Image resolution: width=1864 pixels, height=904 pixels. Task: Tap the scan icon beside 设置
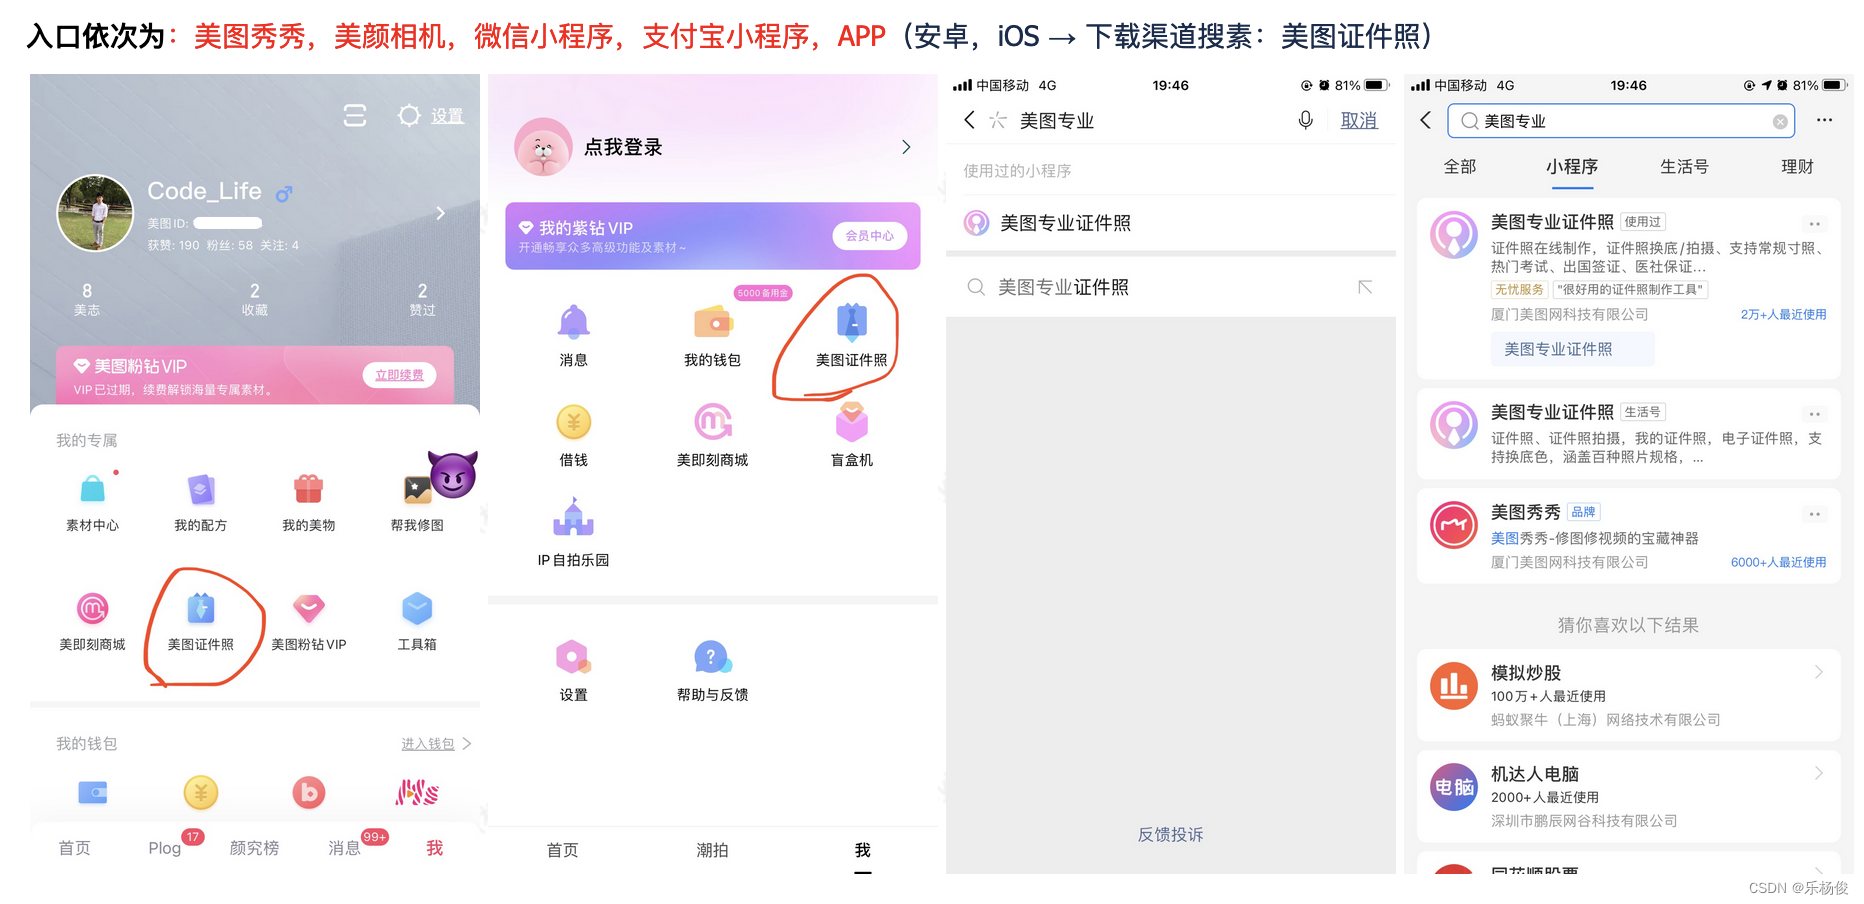355,115
